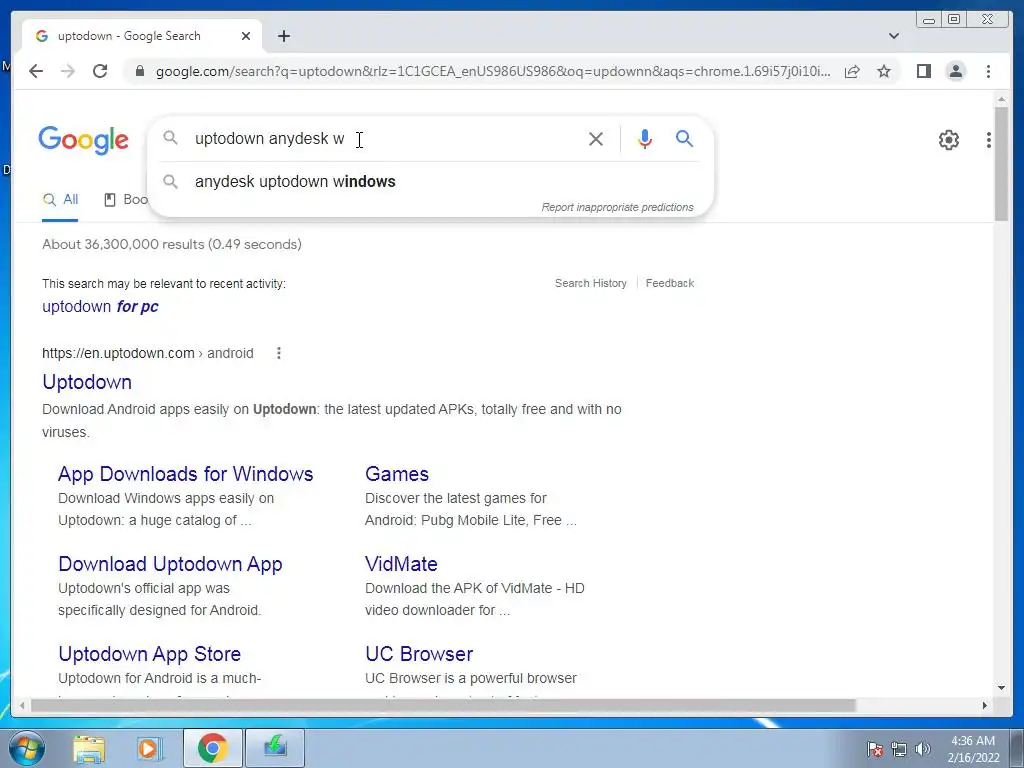Click the Feedback link
This screenshot has width=1024, height=768.
tap(669, 283)
